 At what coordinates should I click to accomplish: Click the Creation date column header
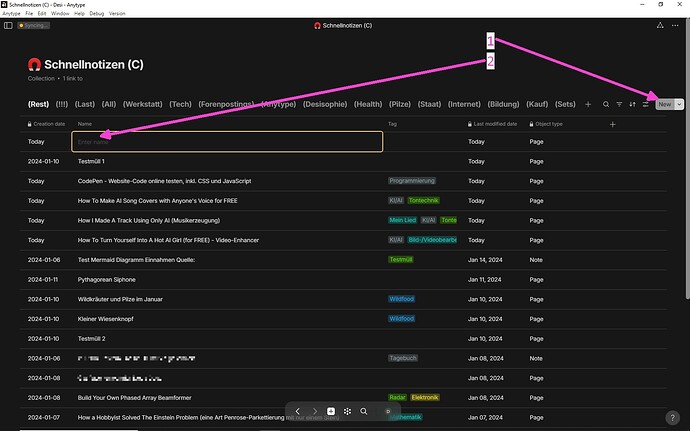[46, 124]
